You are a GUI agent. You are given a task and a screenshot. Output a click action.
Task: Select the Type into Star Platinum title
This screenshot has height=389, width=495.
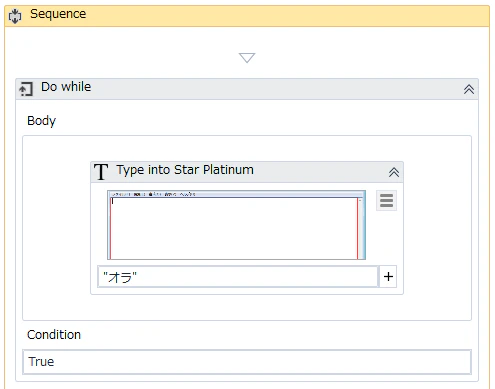tap(185, 170)
